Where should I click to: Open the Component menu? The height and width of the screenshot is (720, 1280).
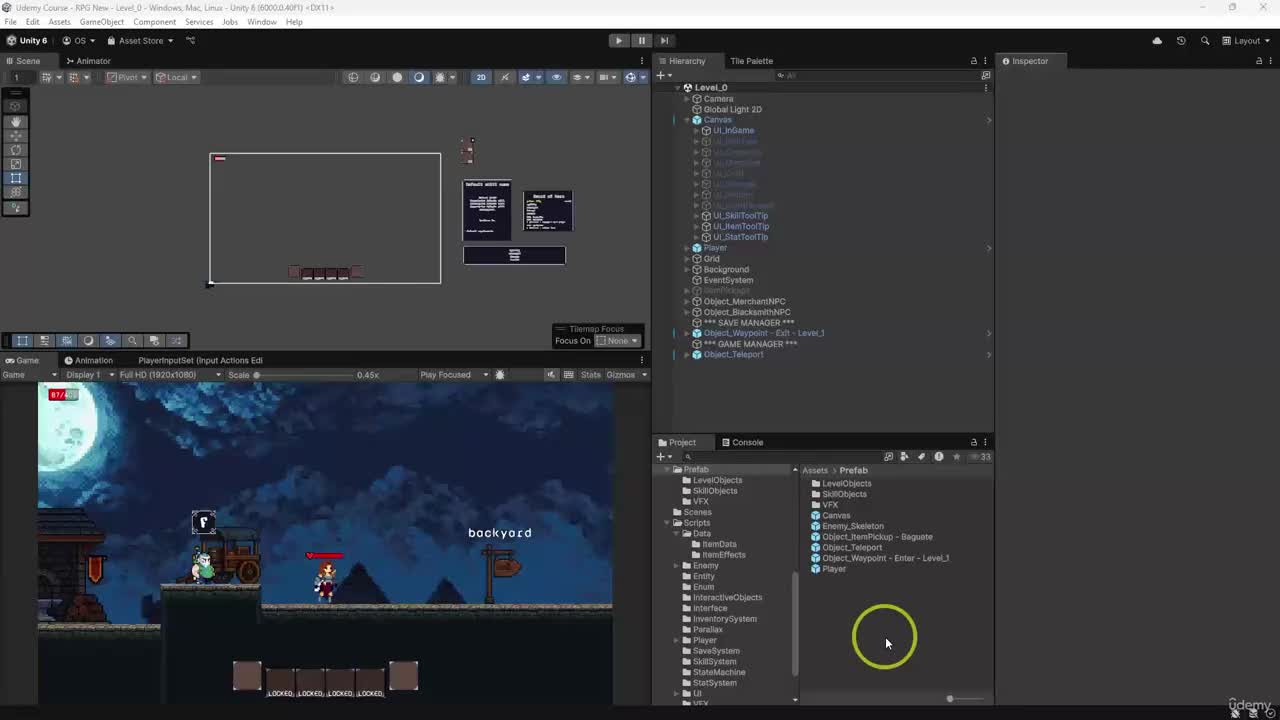click(154, 22)
